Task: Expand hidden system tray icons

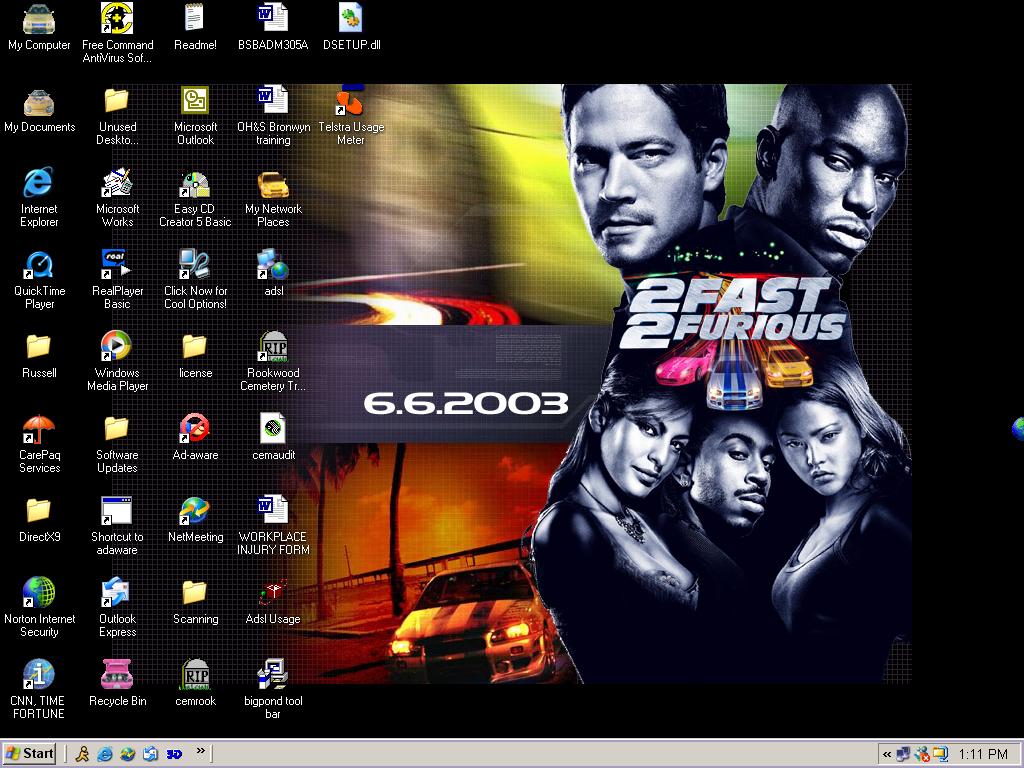Action: 886,754
